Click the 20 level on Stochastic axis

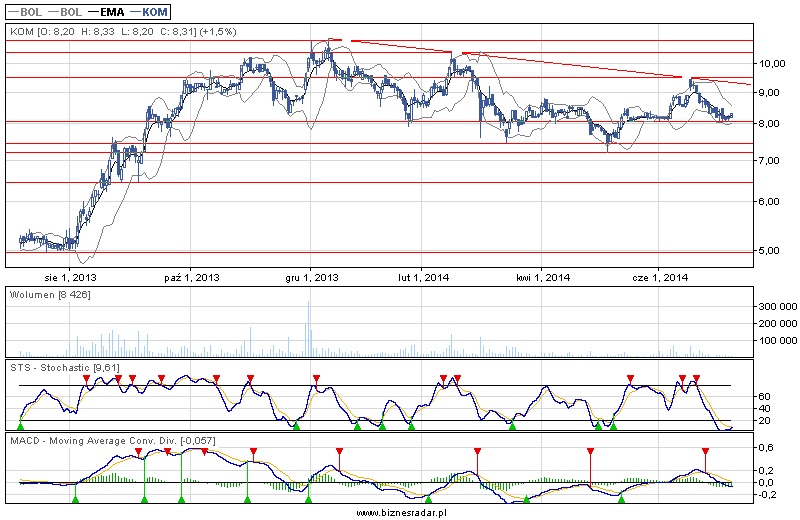click(764, 421)
